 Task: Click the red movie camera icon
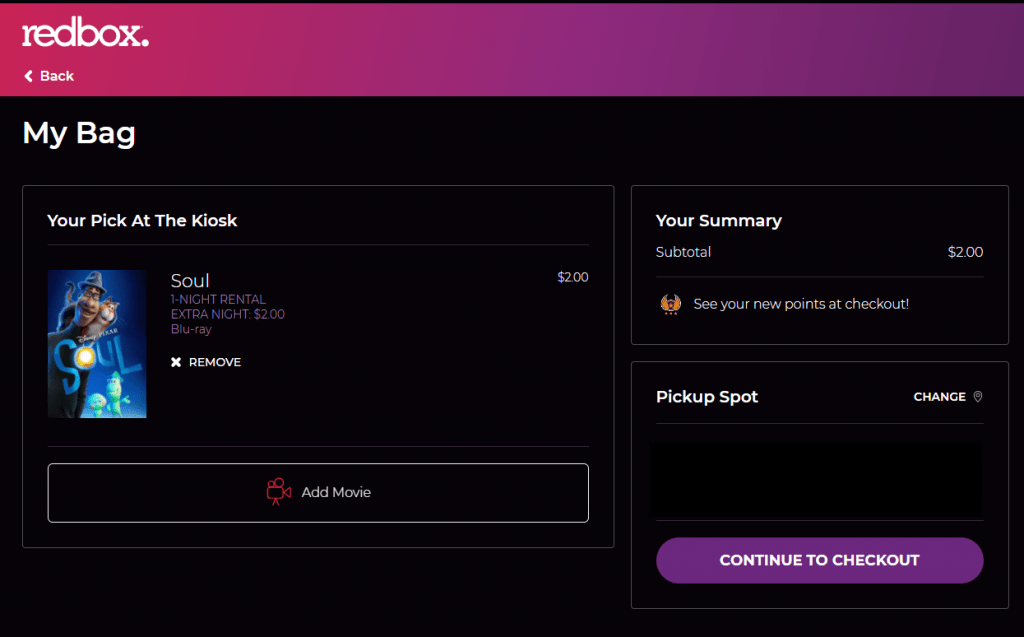tap(278, 492)
